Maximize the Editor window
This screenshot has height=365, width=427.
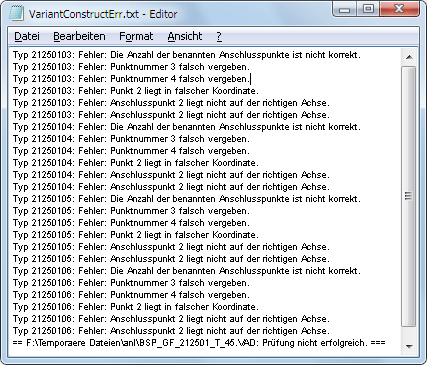pos(368,9)
